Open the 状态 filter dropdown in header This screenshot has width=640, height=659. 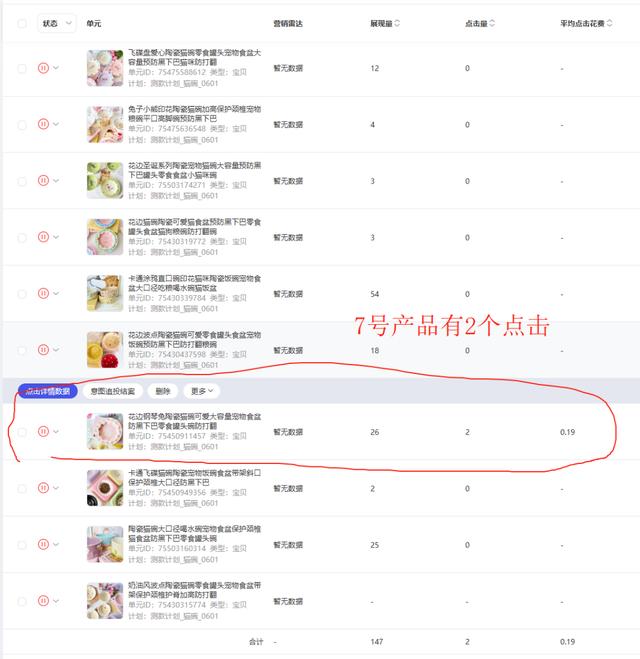[57, 24]
